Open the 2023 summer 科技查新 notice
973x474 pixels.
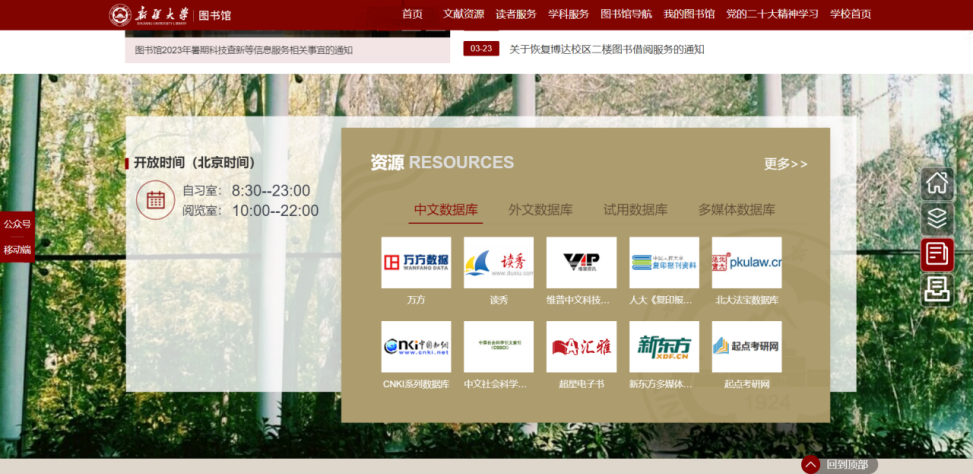coord(244,50)
